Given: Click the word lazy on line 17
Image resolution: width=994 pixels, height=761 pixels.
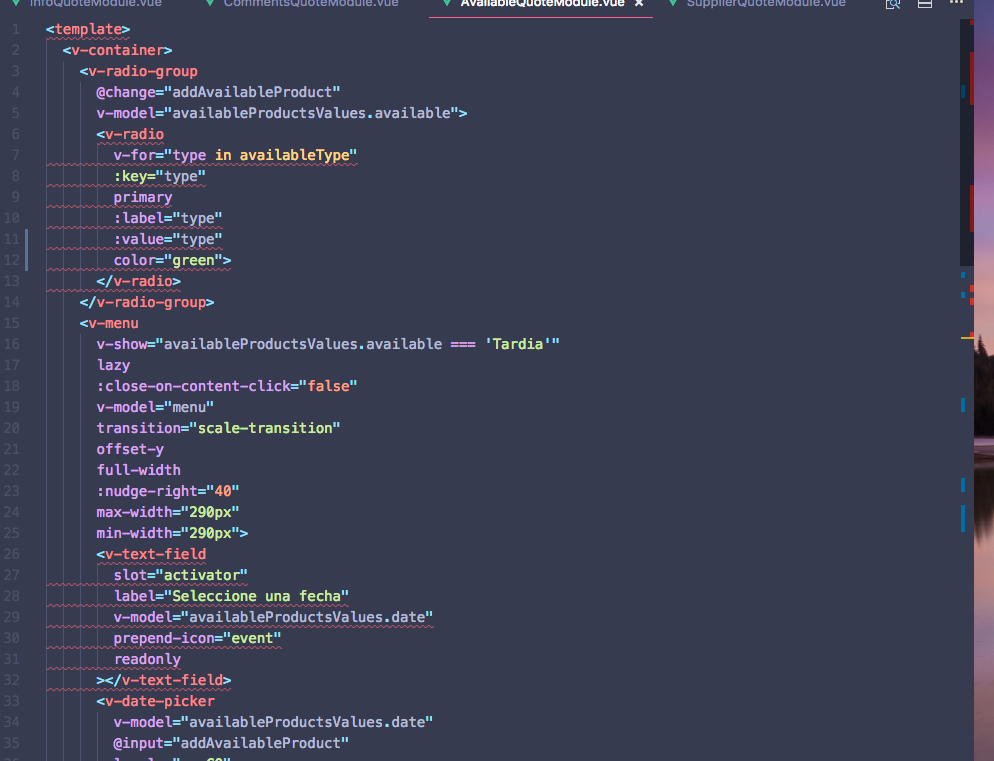Looking at the screenshot, I should point(113,365).
